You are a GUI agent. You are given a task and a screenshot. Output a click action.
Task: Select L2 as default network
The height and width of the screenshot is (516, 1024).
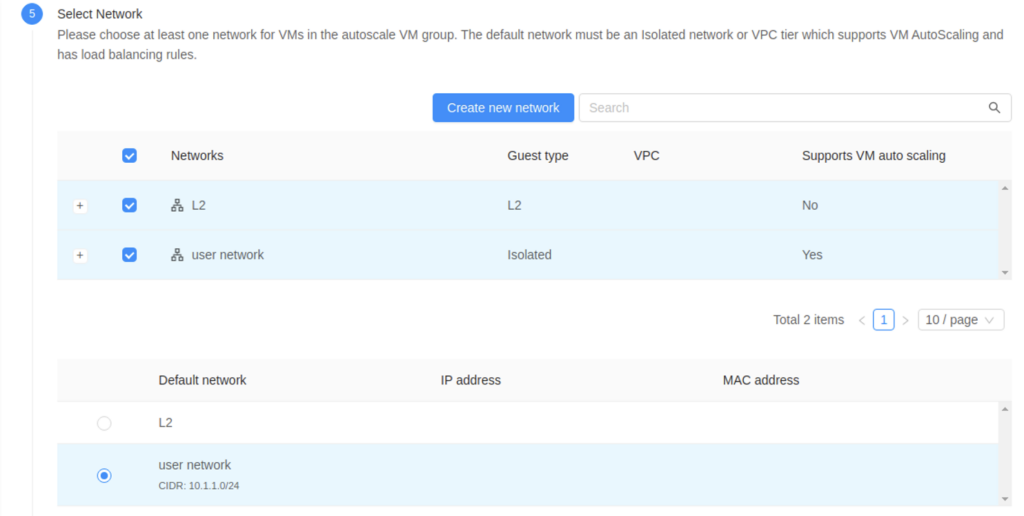click(x=104, y=424)
